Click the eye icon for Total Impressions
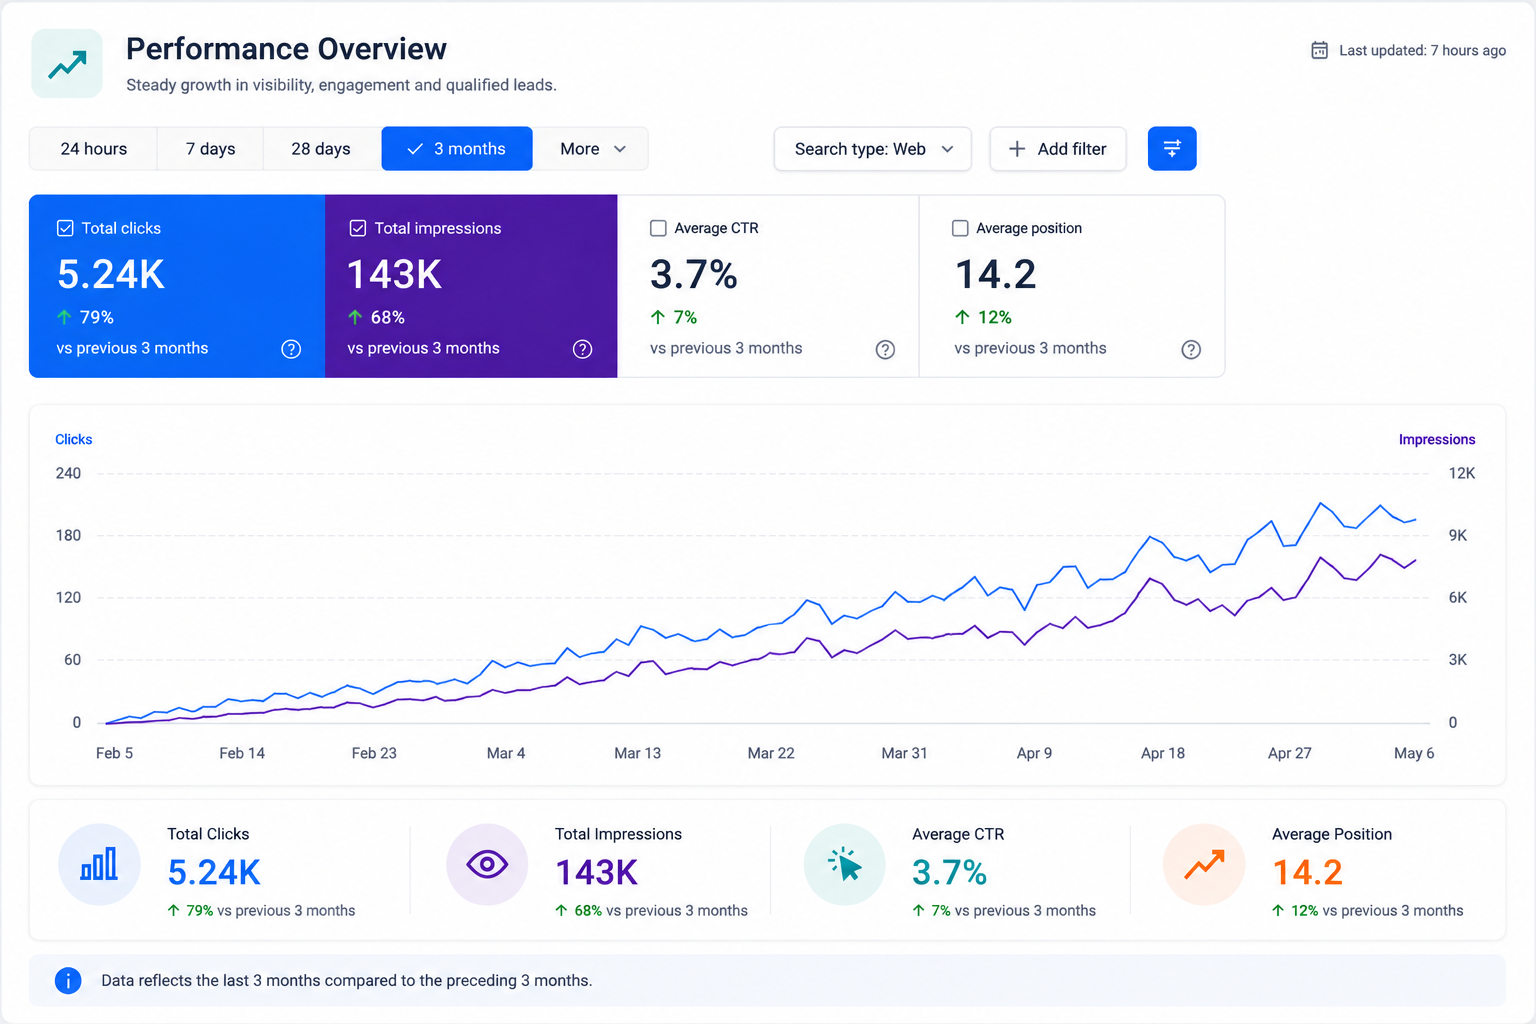Screen dimensions: 1536x1024 tap(487, 865)
